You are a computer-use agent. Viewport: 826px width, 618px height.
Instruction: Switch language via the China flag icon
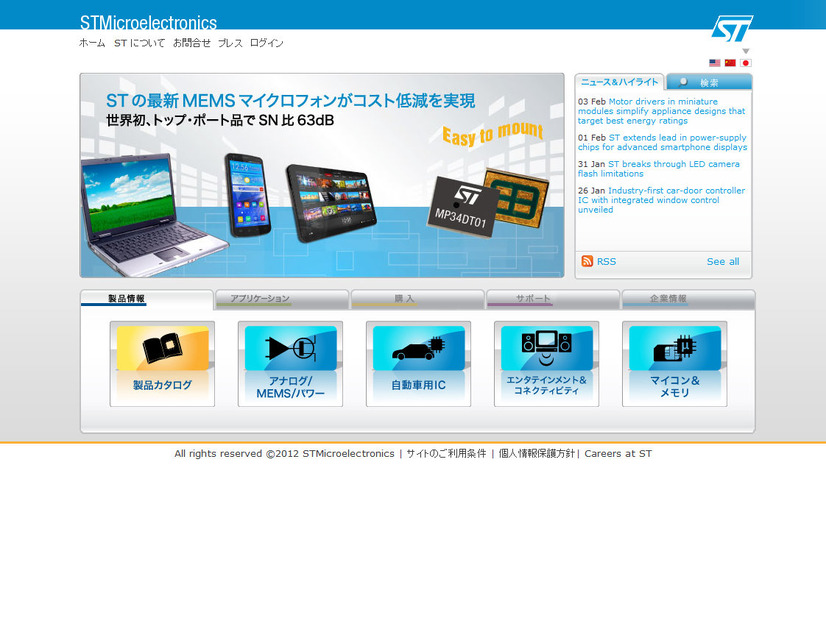click(730, 63)
